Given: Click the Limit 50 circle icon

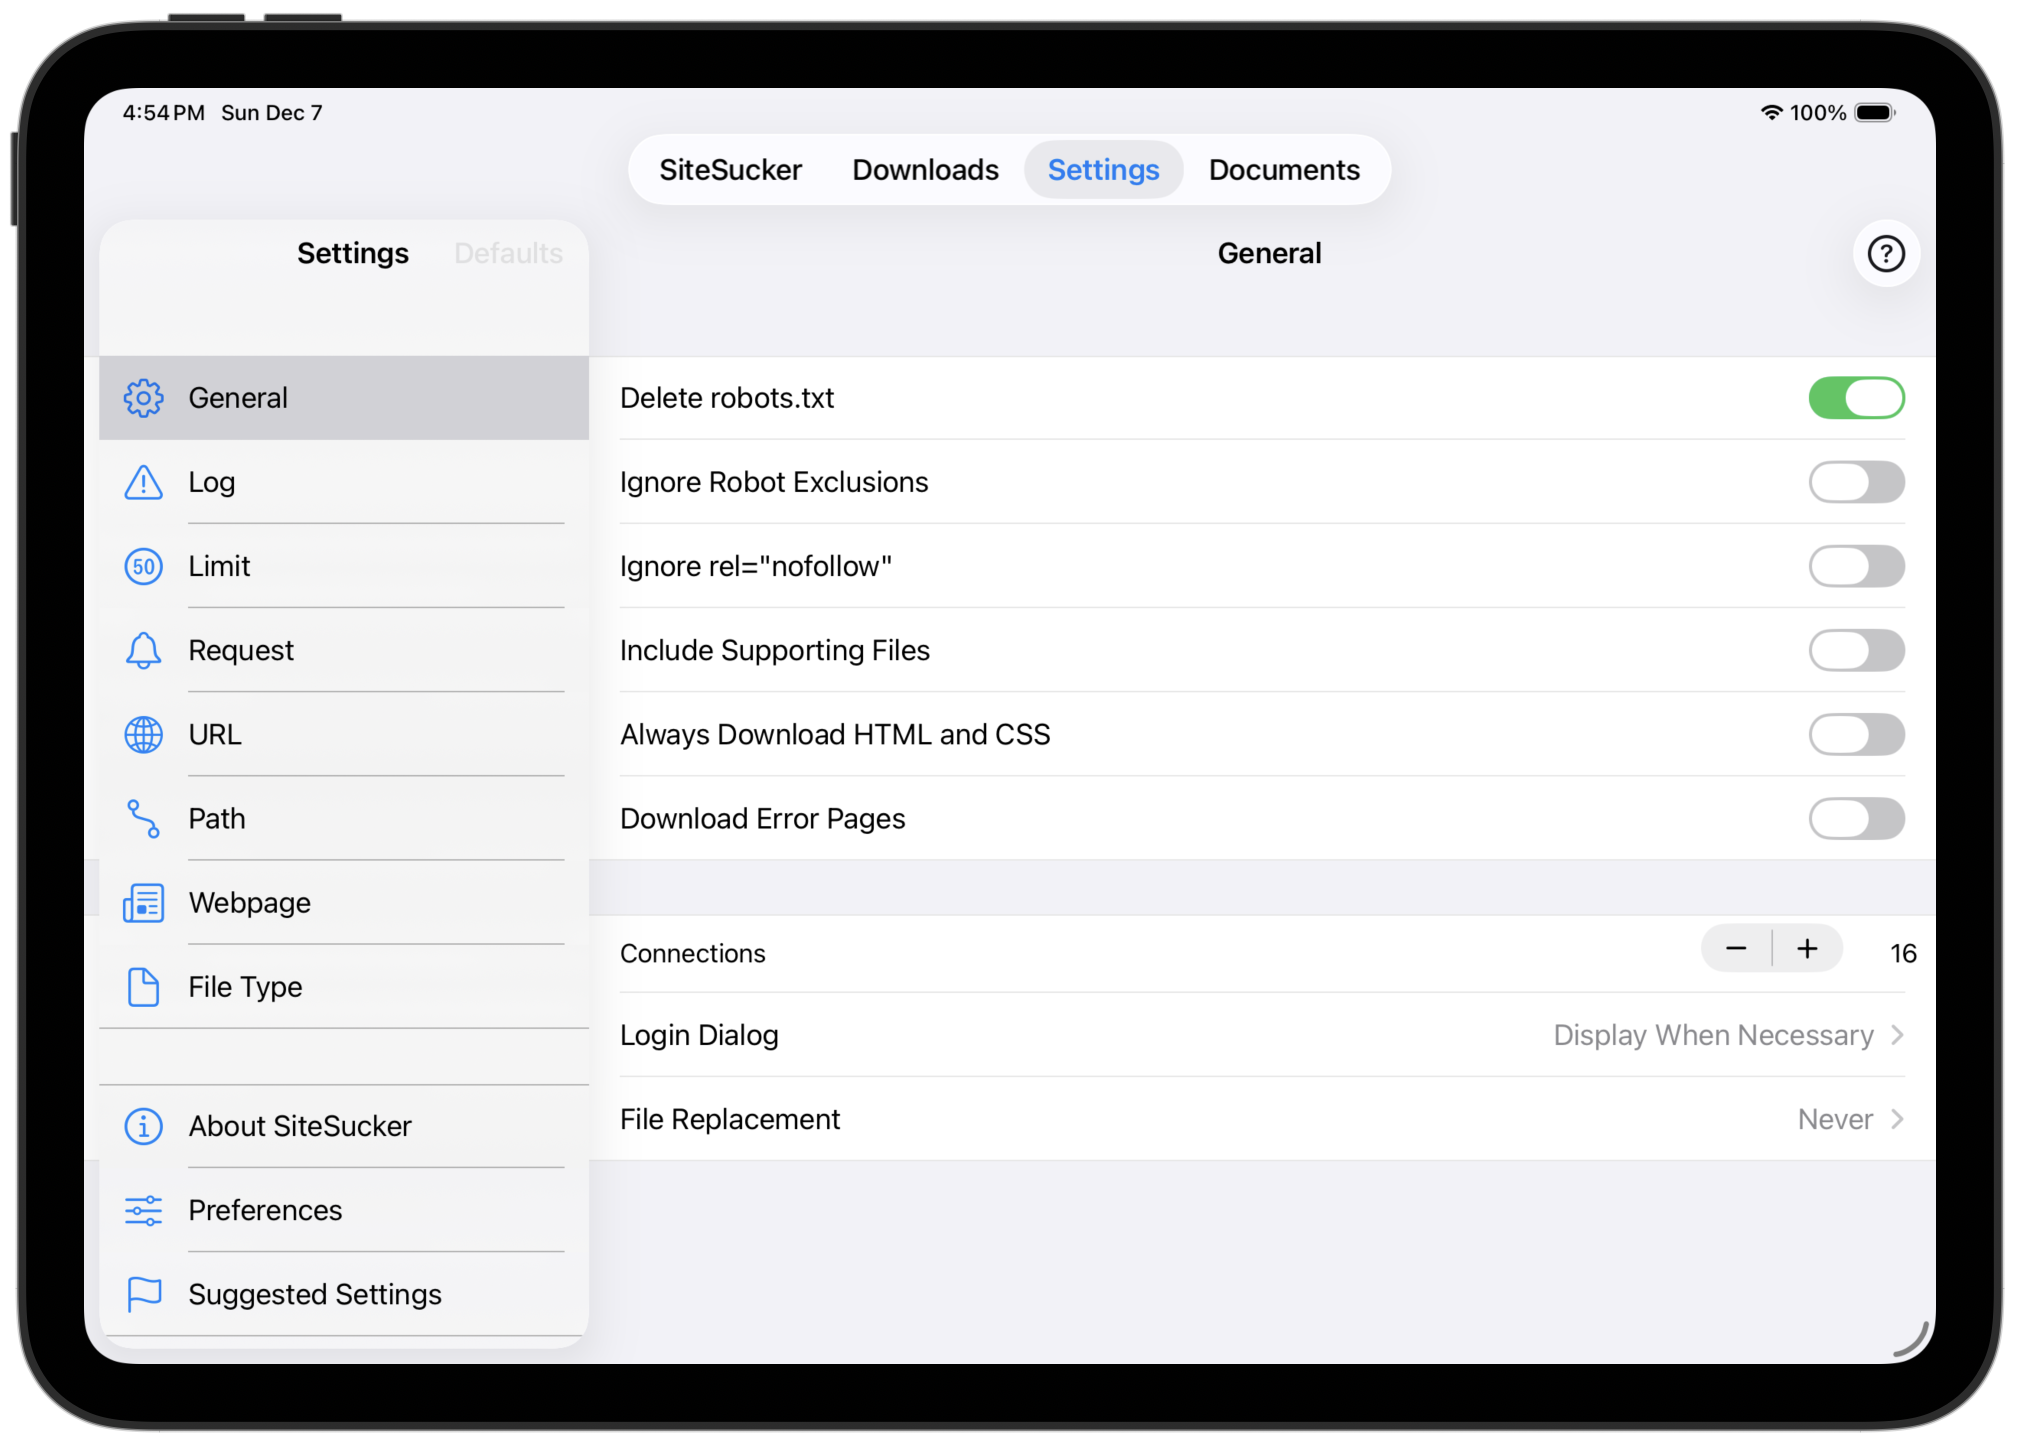Looking at the screenshot, I should [x=143, y=566].
